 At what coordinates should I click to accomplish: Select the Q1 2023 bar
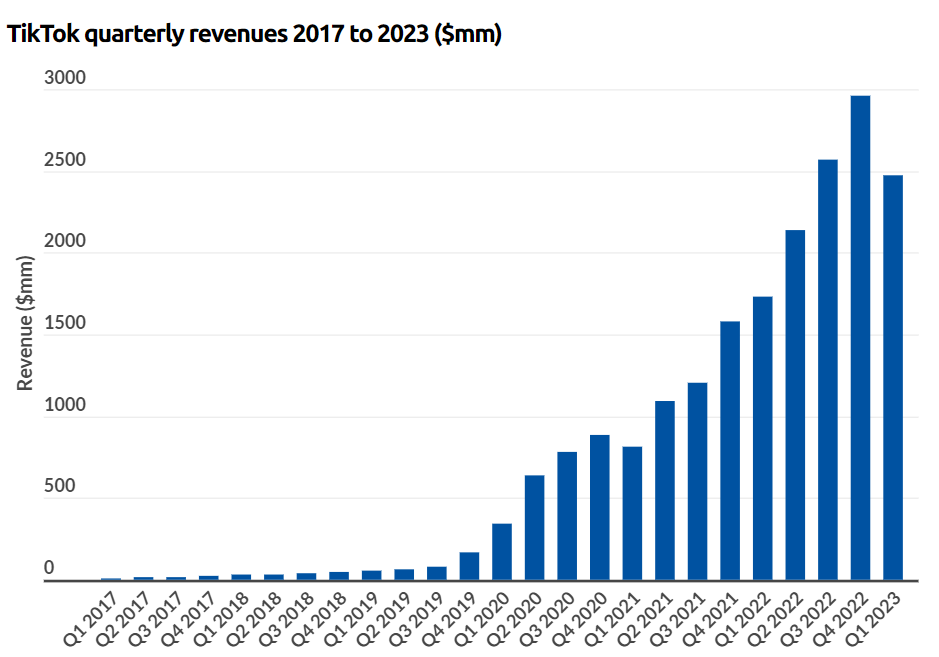pos(893,378)
